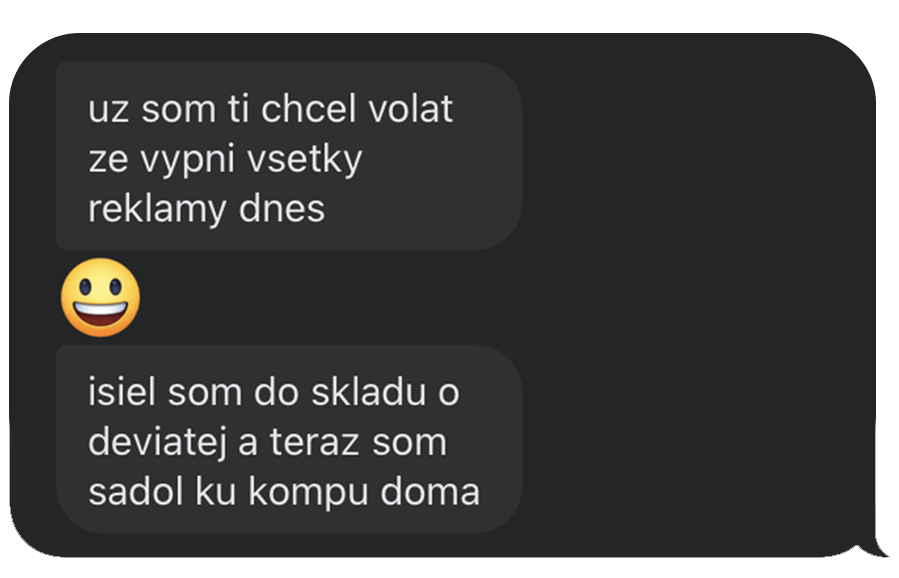Click the word 'skladu' in the second message

(369, 392)
